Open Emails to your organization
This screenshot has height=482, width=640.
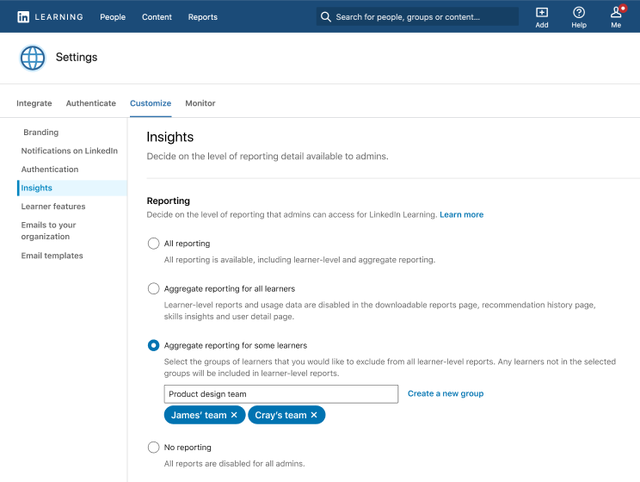49,231
